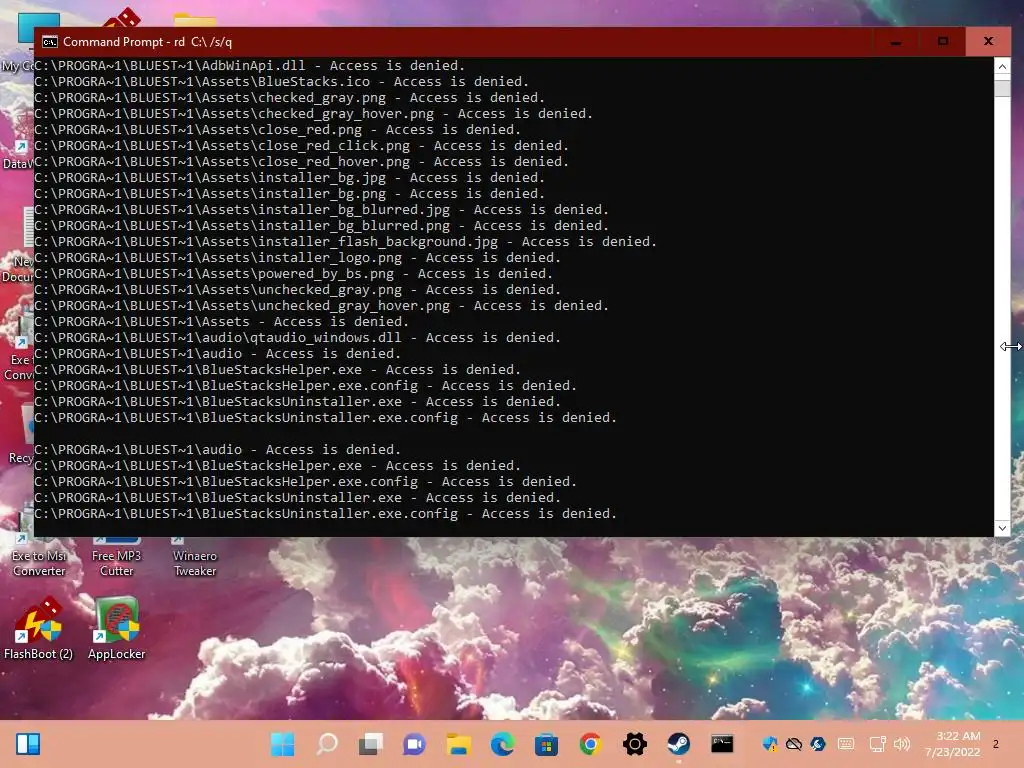Open the Widgets panel in the taskbar
The height and width of the screenshot is (768, 1024).
28,744
